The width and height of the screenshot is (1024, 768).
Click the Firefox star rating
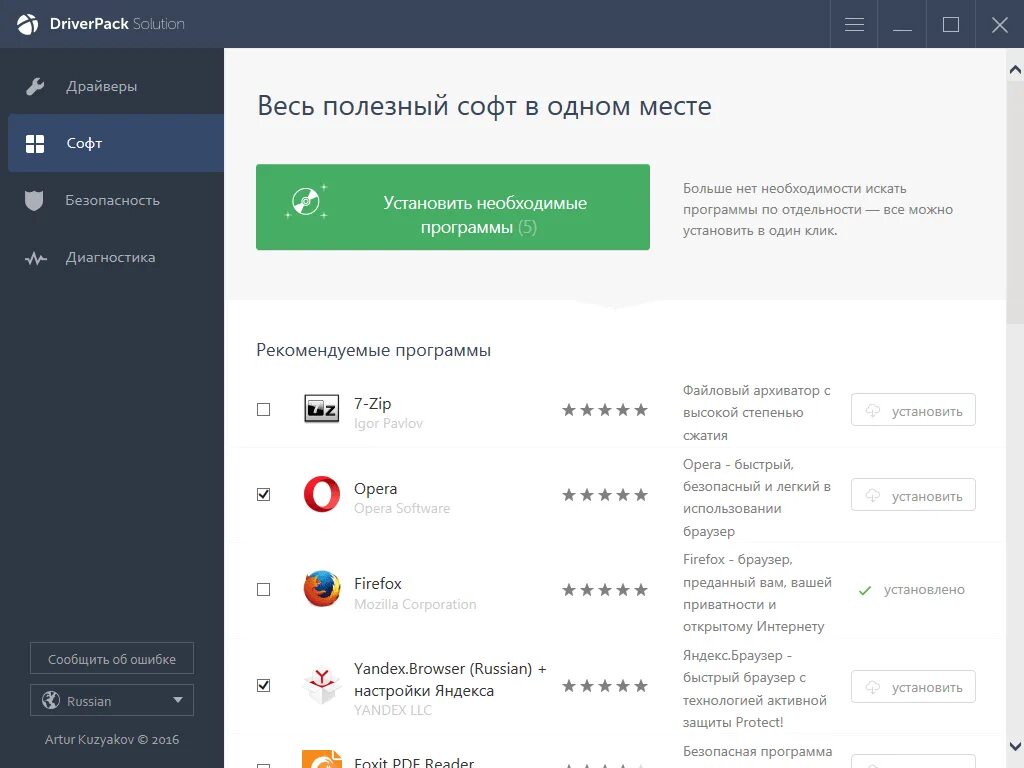(x=605, y=590)
